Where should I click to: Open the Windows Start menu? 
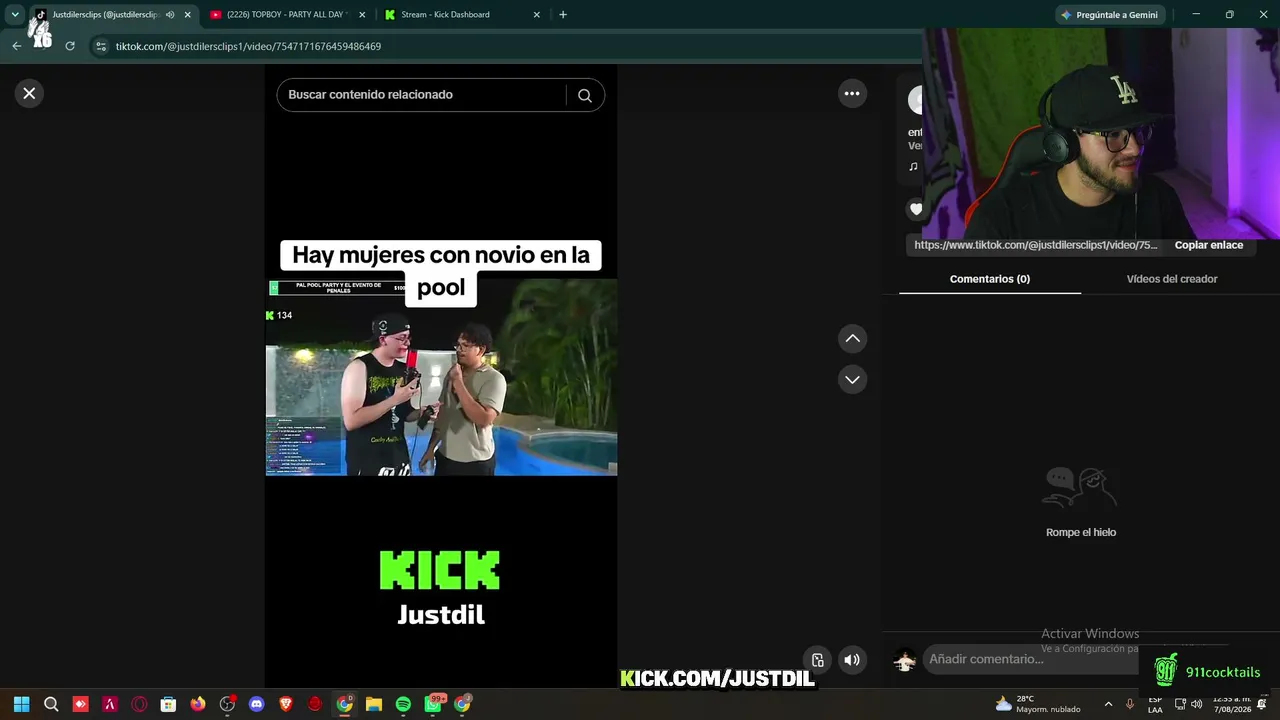22,704
